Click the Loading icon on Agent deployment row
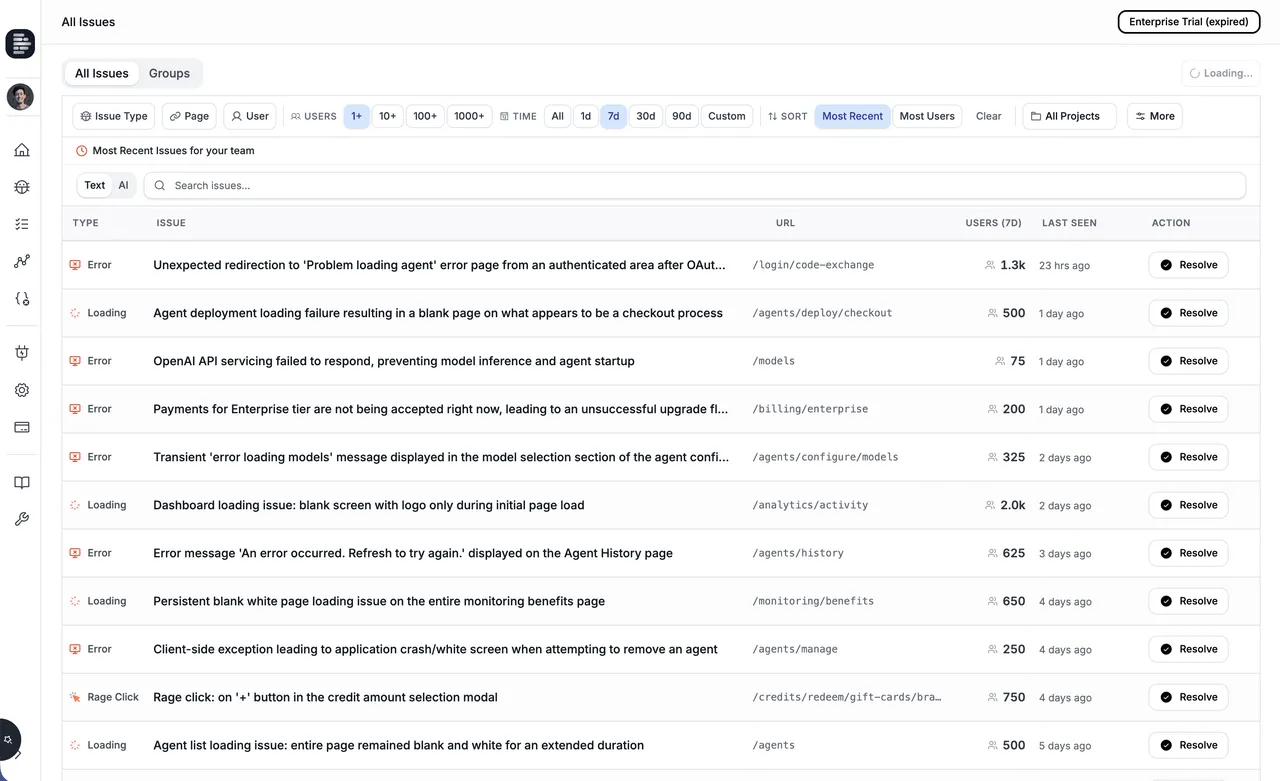This screenshot has width=1280, height=781. pos(75,313)
